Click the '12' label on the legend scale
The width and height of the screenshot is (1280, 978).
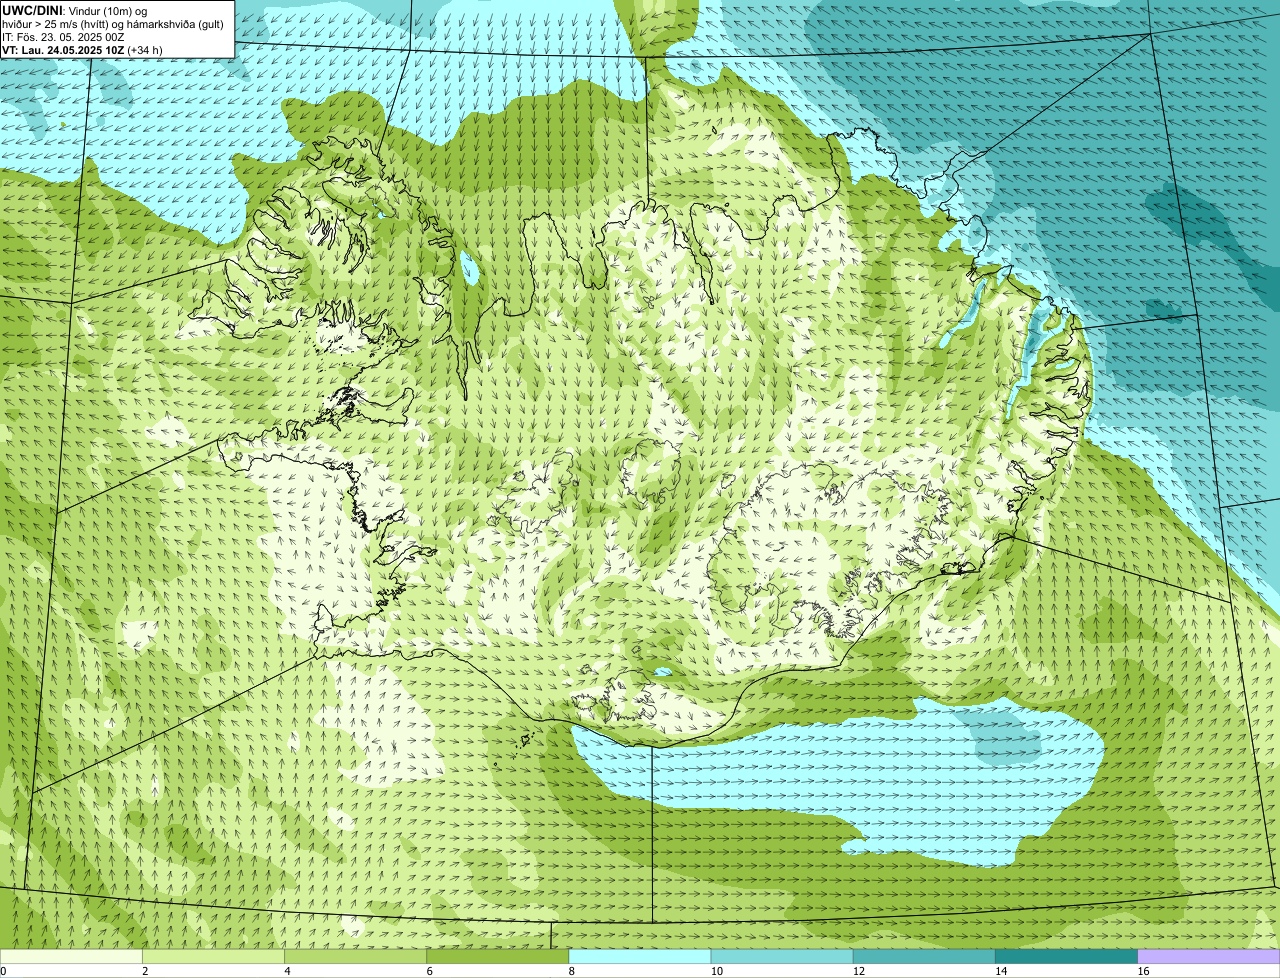[x=859, y=971]
